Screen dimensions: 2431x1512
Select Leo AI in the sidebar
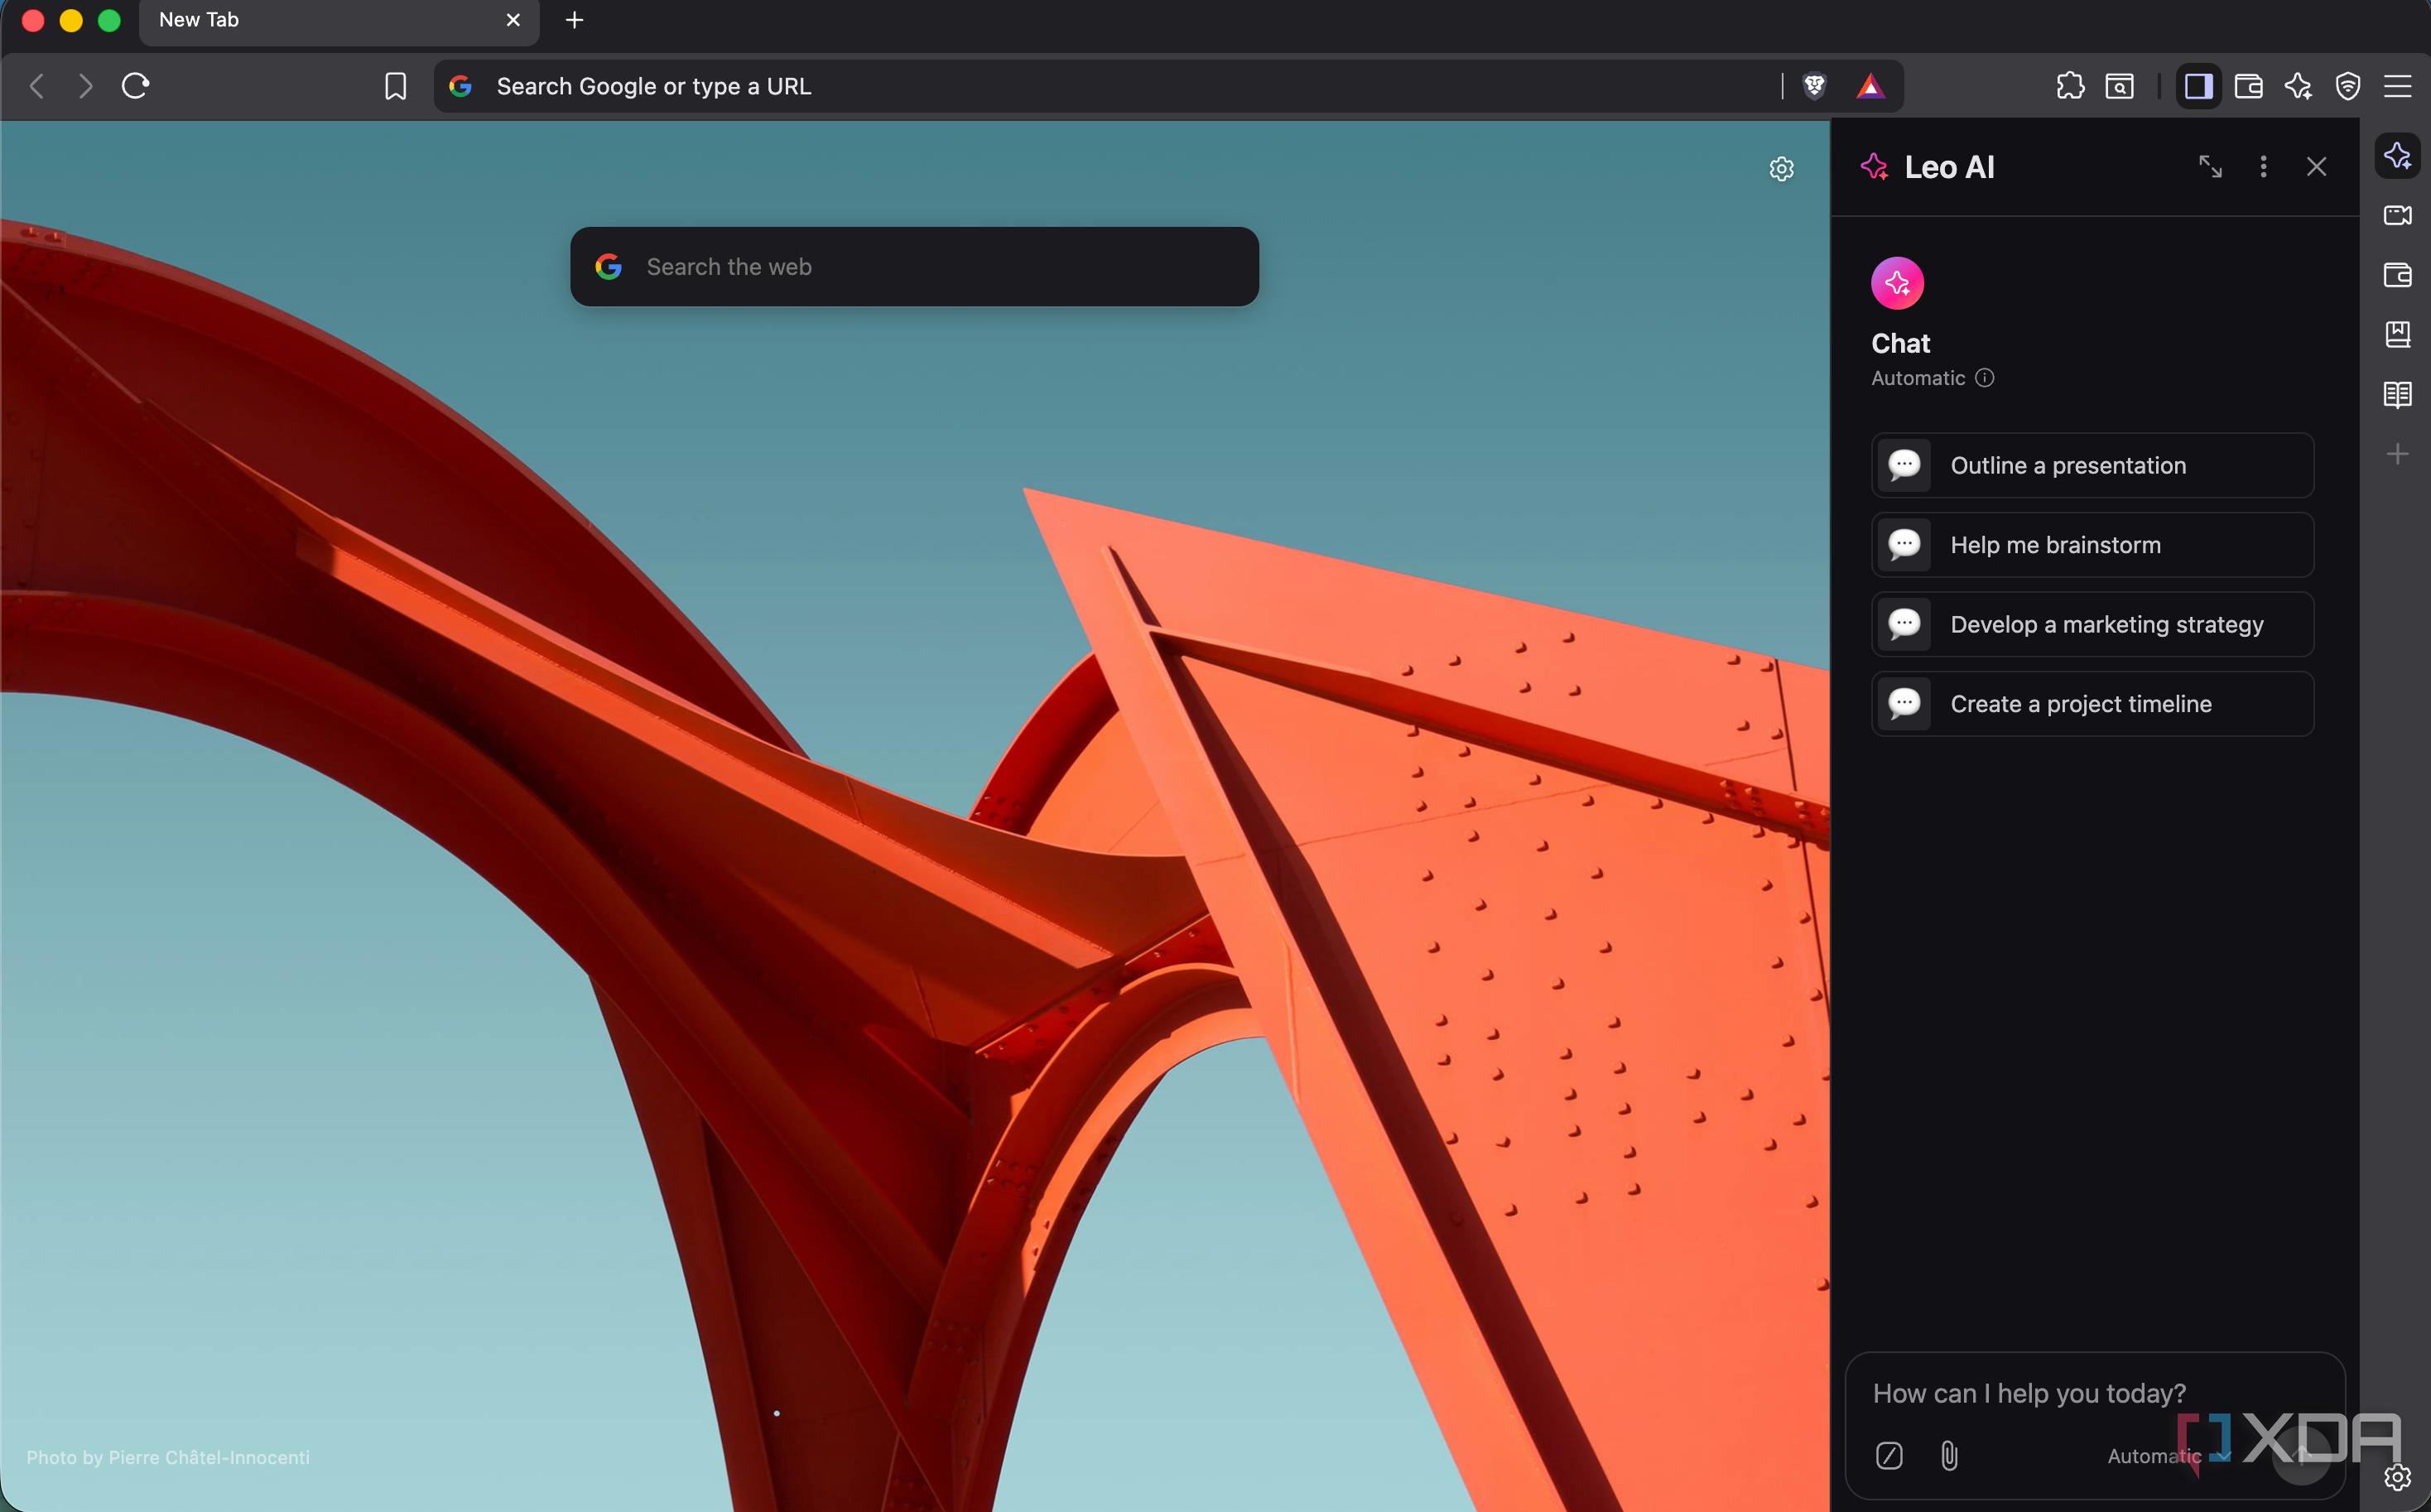(x=2397, y=156)
